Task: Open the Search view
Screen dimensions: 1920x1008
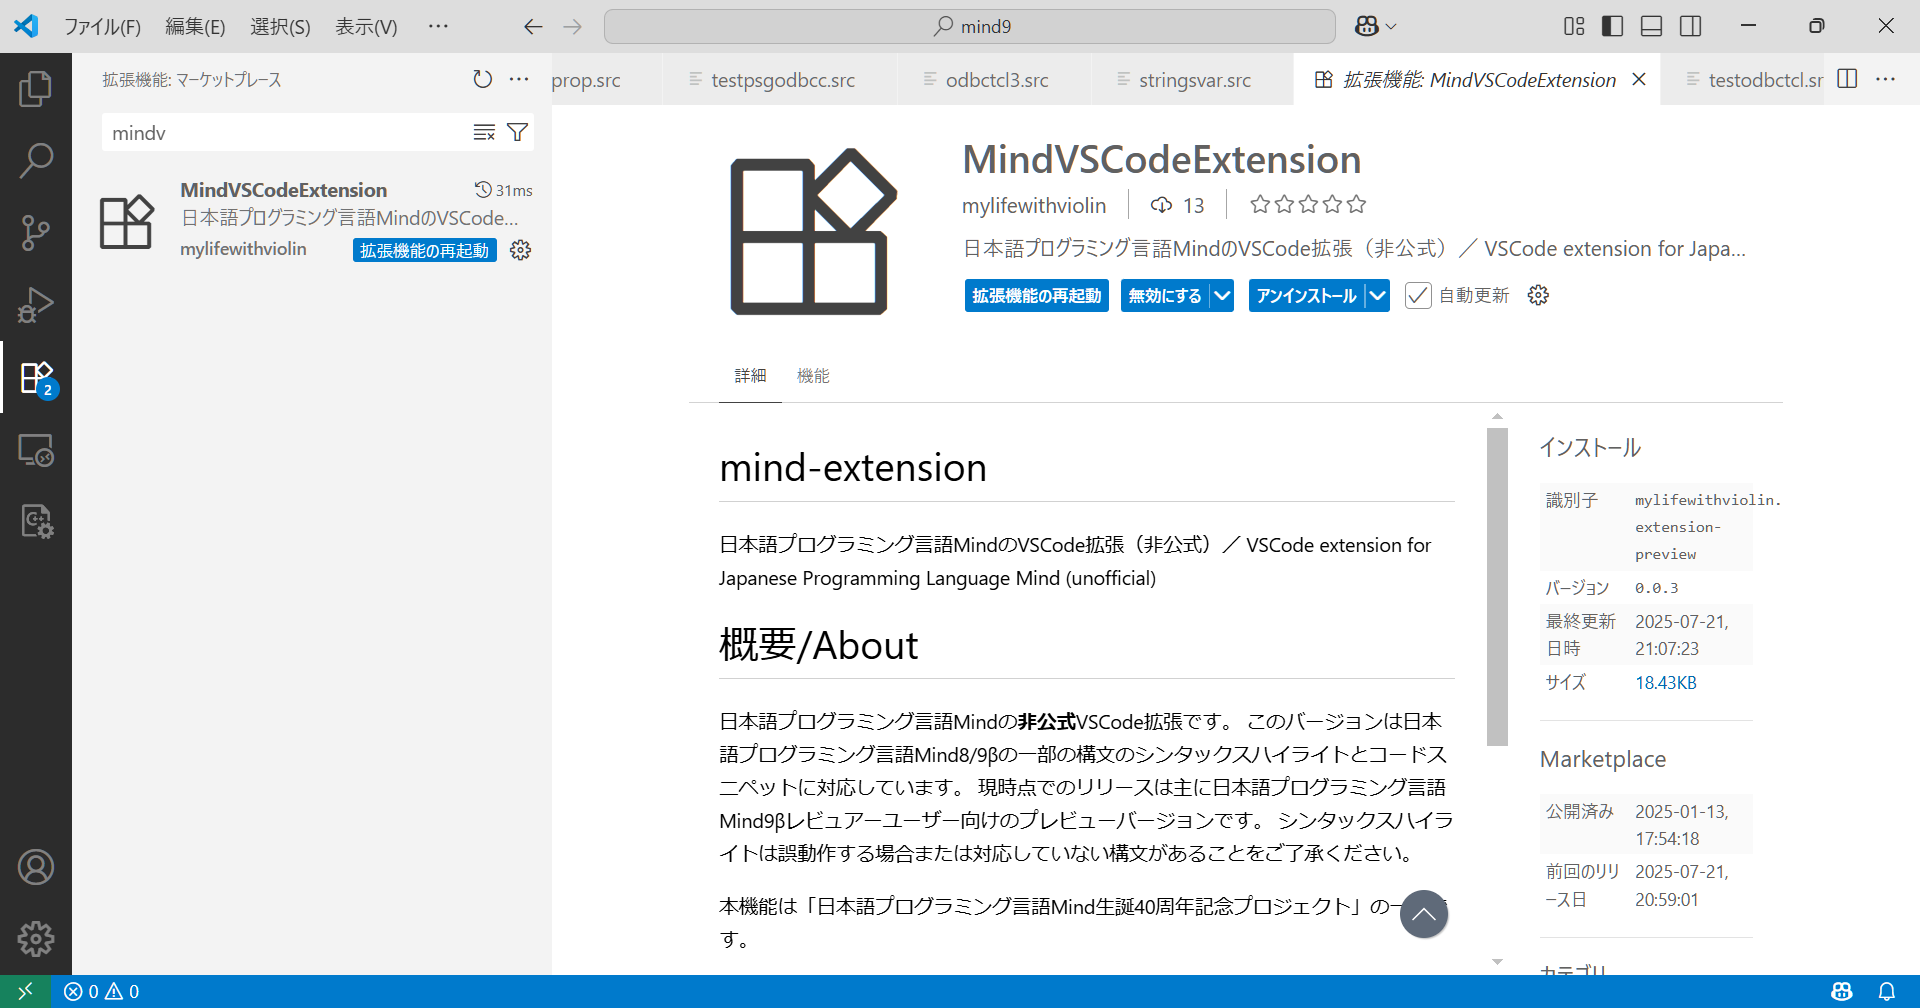Action: (36, 160)
